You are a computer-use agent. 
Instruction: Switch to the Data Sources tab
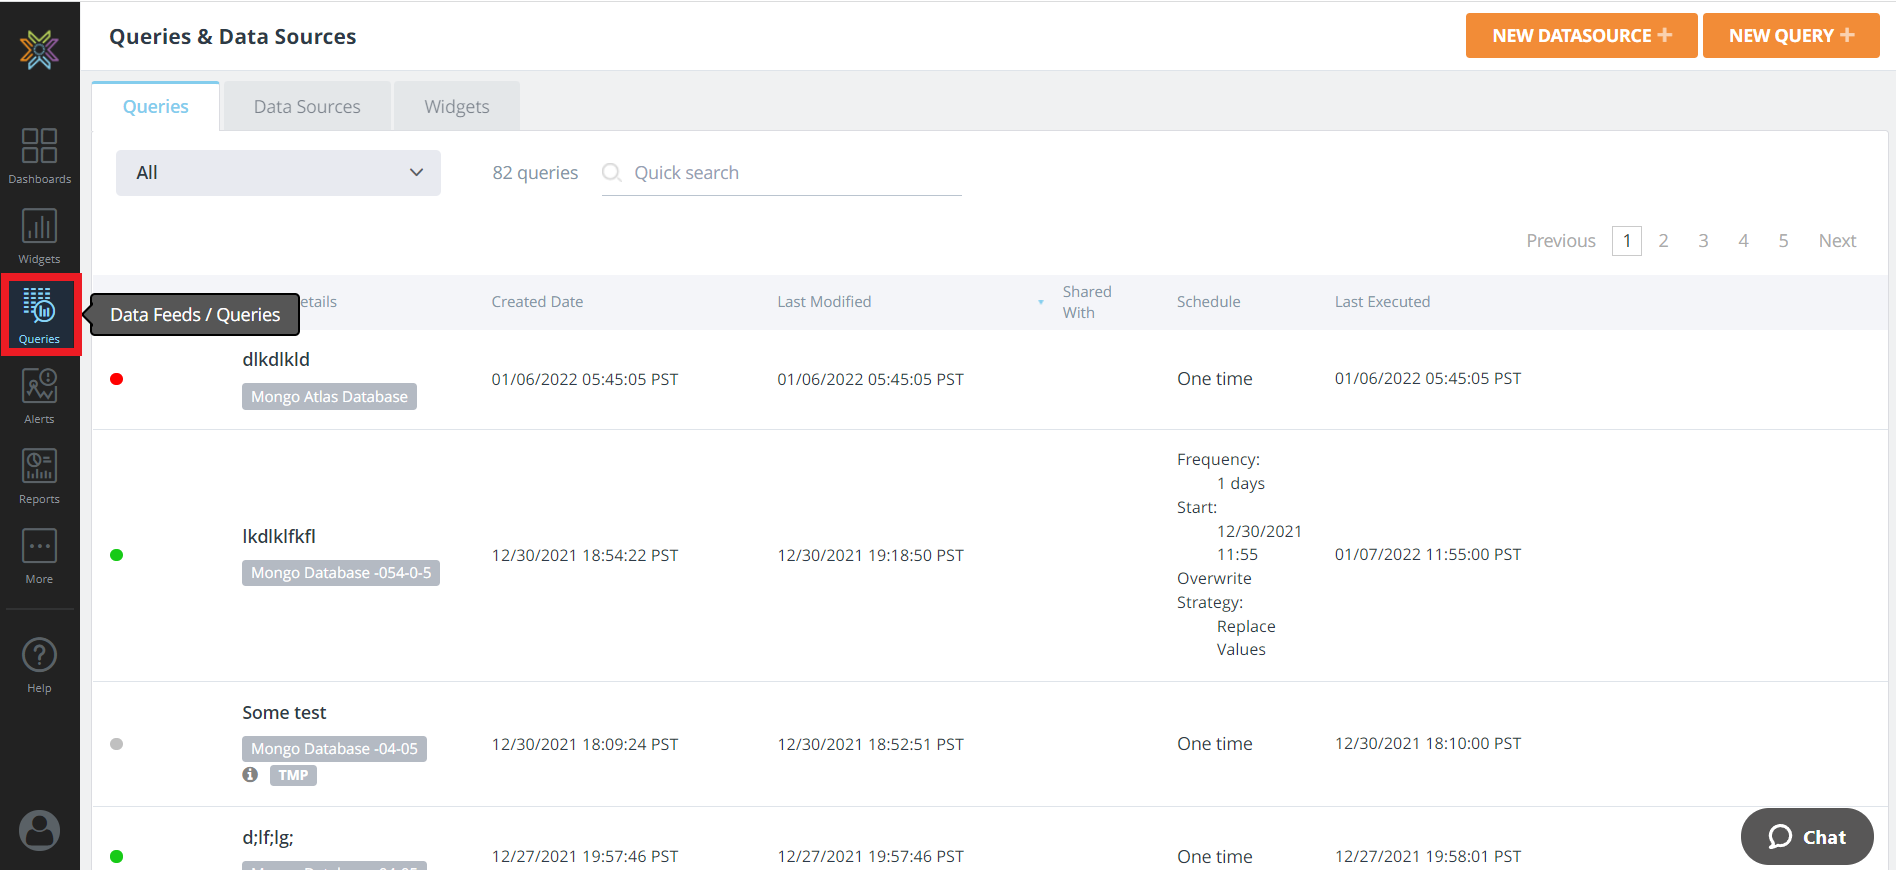(x=306, y=107)
